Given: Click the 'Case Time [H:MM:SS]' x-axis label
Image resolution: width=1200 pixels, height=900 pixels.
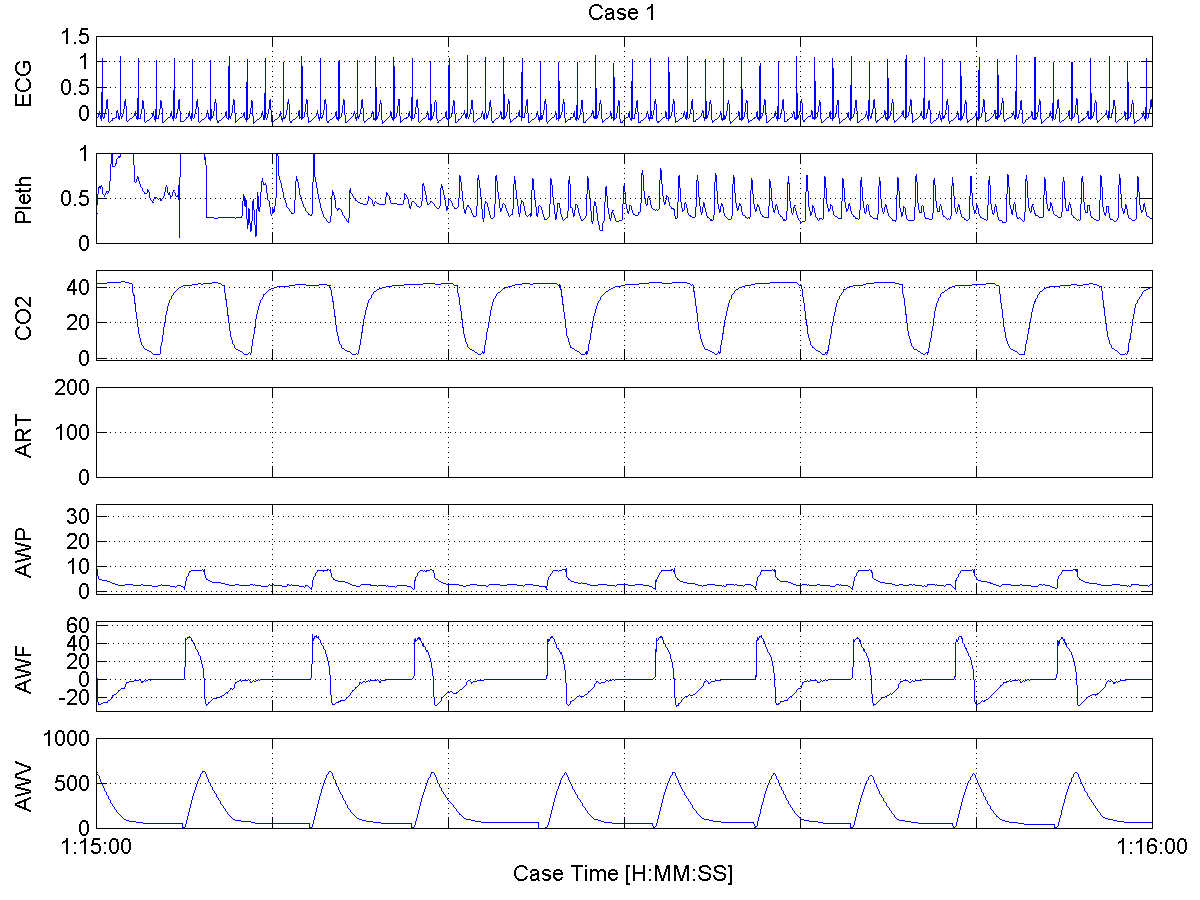Looking at the screenshot, I should pyautogui.click(x=623, y=873).
